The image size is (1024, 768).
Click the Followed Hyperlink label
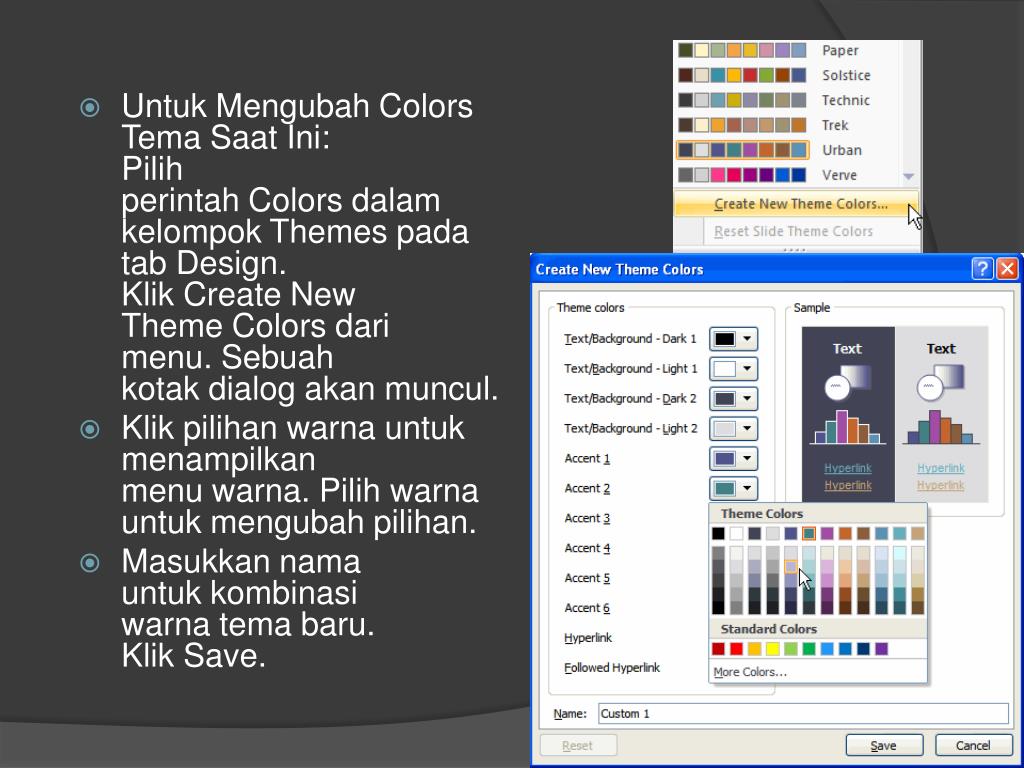[x=612, y=667]
